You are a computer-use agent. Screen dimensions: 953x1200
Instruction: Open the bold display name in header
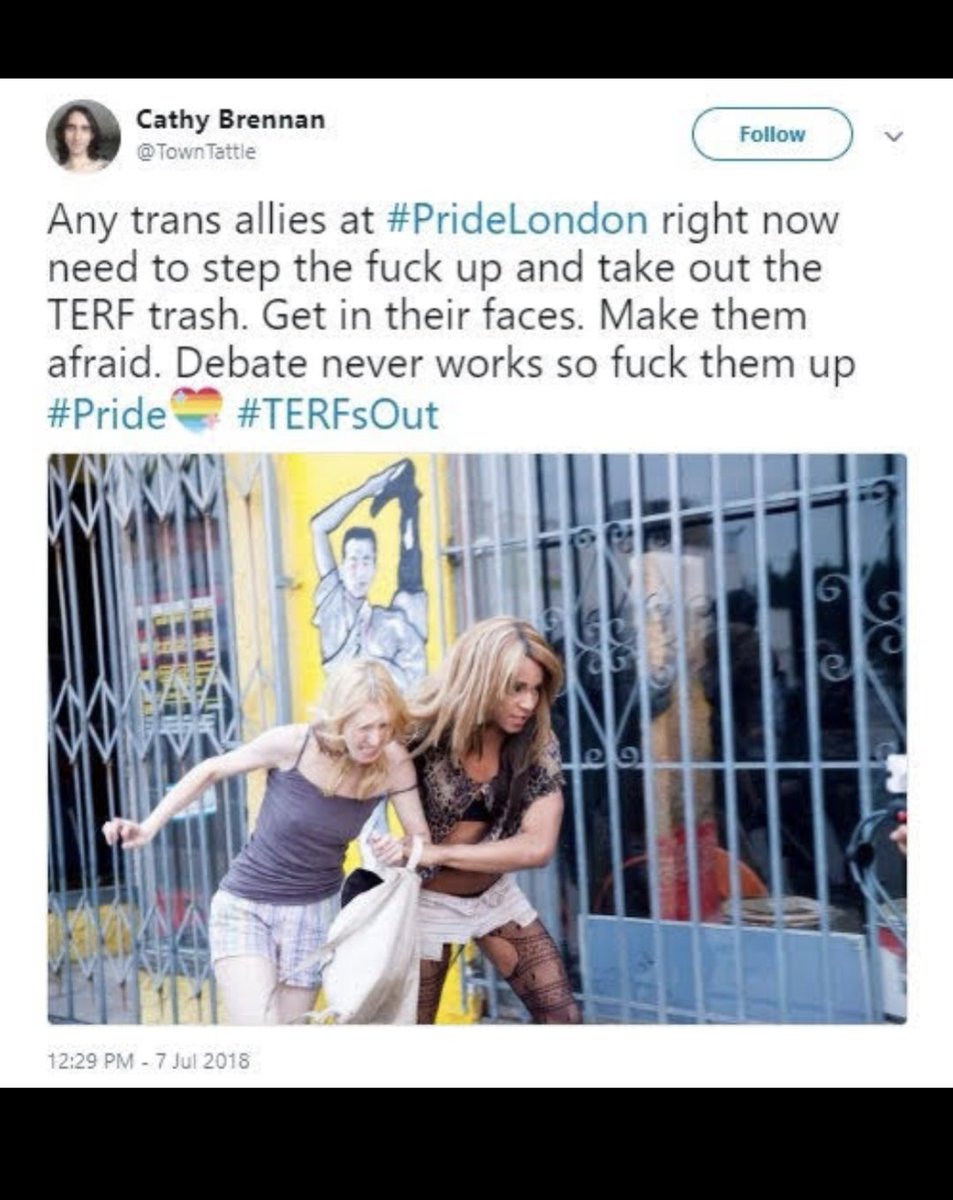230,120
